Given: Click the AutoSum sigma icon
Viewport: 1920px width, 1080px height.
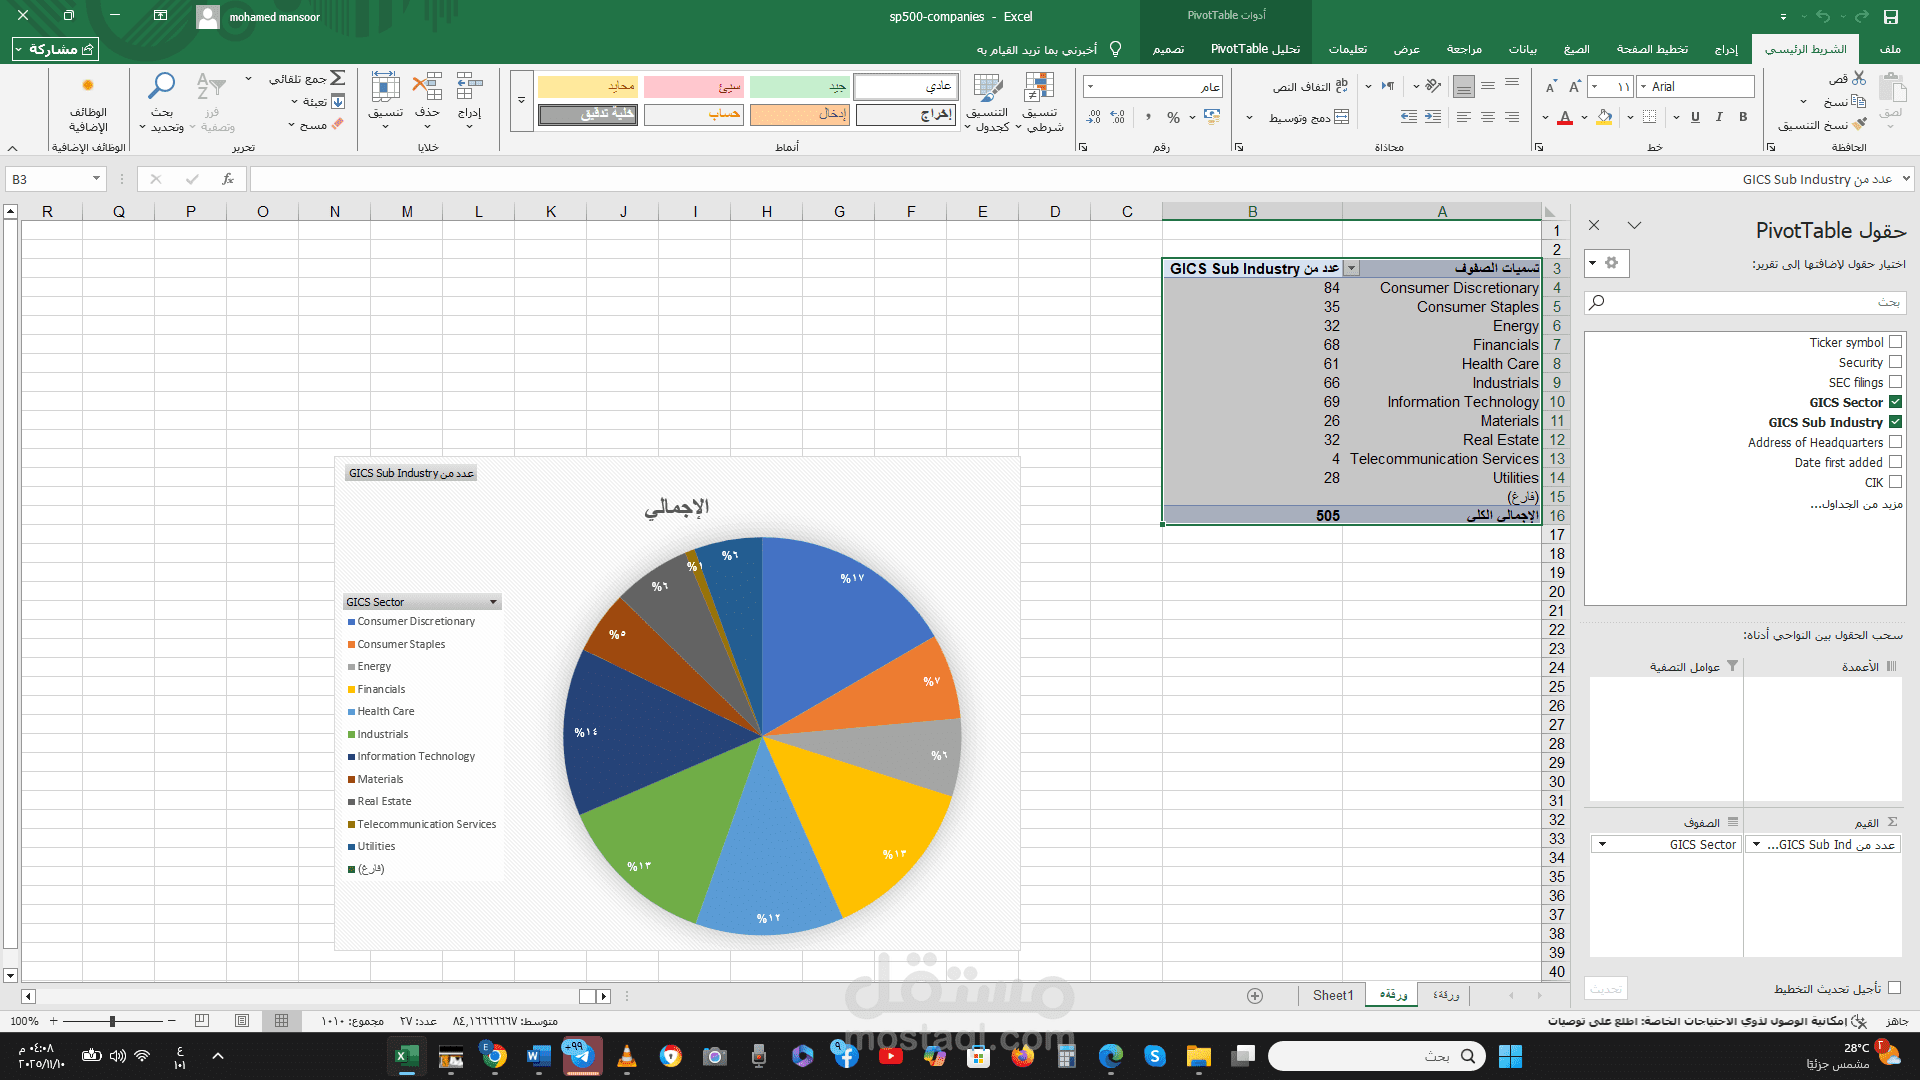Looking at the screenshot, I should [x=338, y=78].
